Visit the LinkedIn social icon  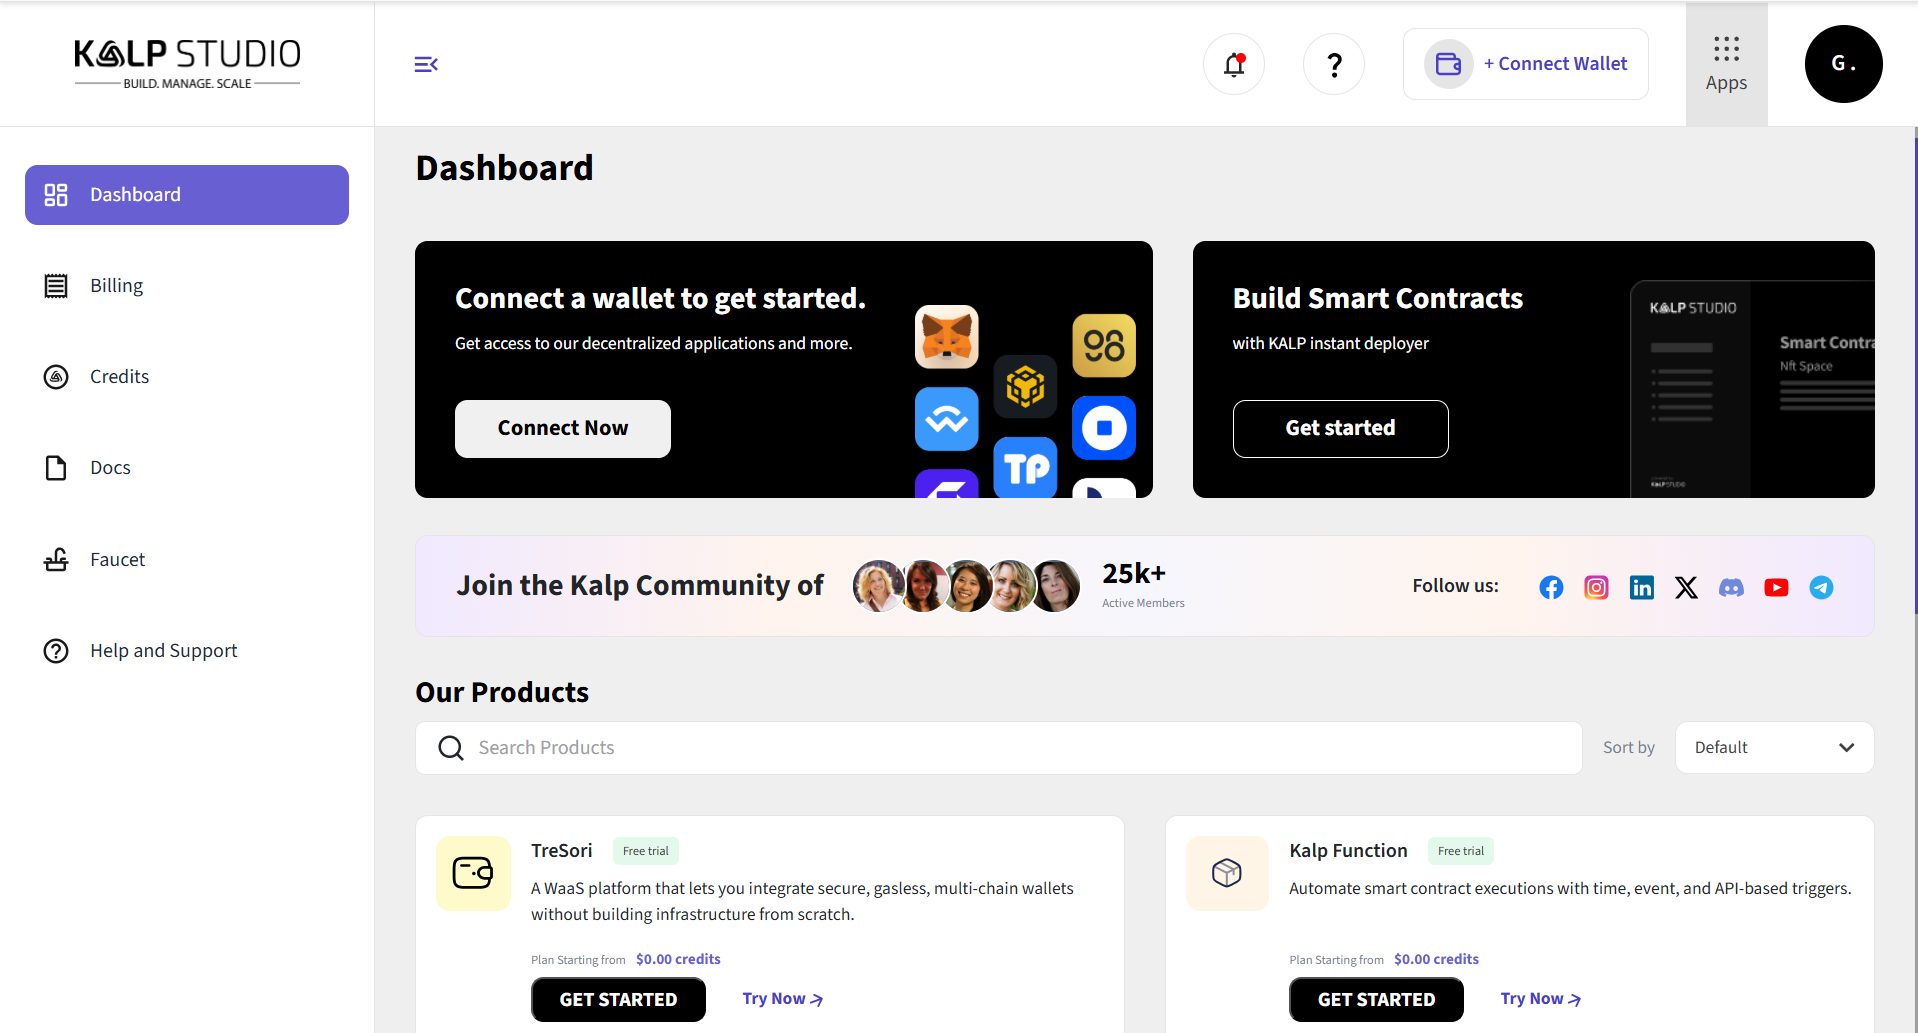point(1641,587)
